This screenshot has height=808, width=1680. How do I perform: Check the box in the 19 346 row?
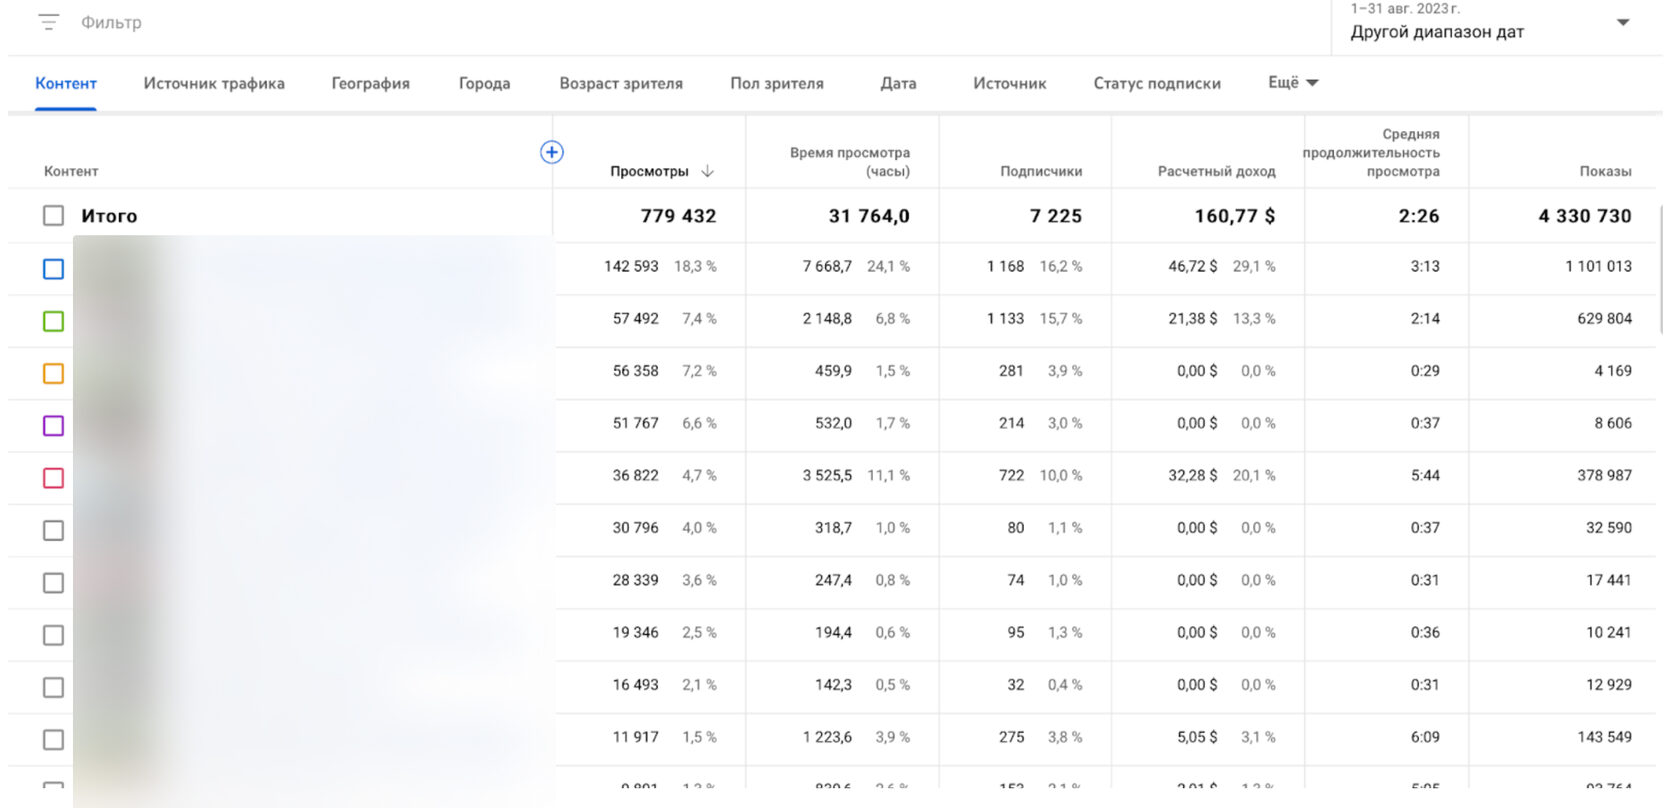[54, 635]
